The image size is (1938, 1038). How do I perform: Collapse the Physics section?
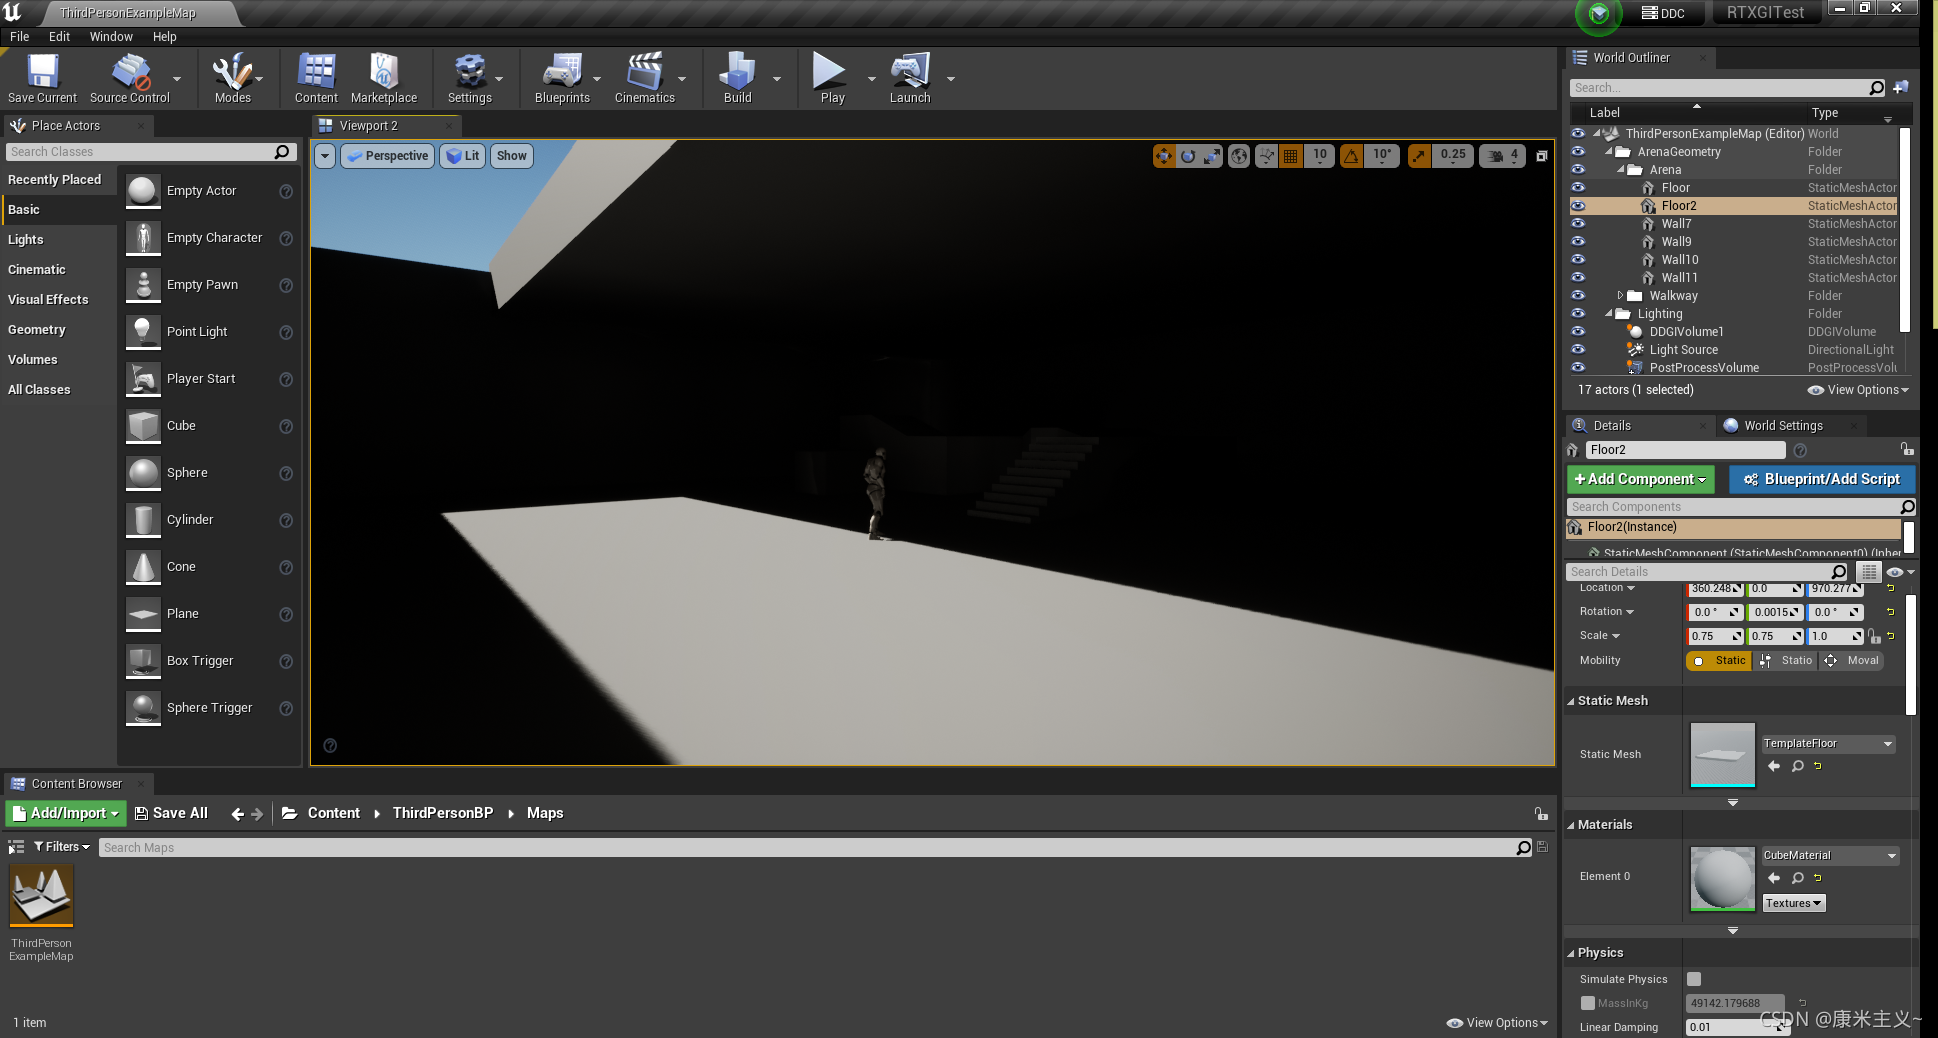click(1571, 953)
